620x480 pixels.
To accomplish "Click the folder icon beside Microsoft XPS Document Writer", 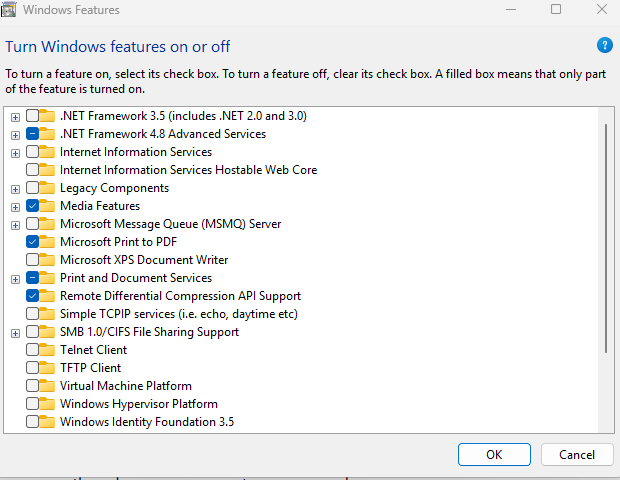I will pos(48,260).
